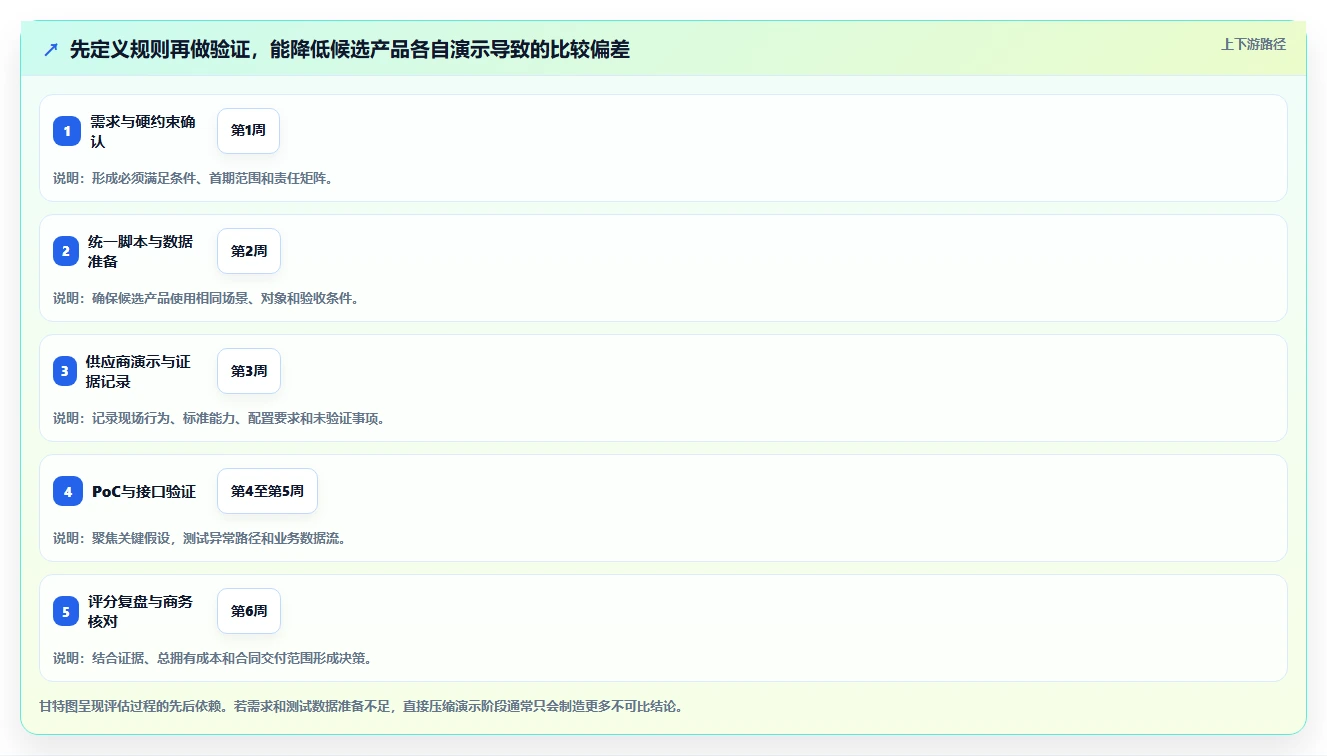Click step number badge 5

tap(67, 611)
